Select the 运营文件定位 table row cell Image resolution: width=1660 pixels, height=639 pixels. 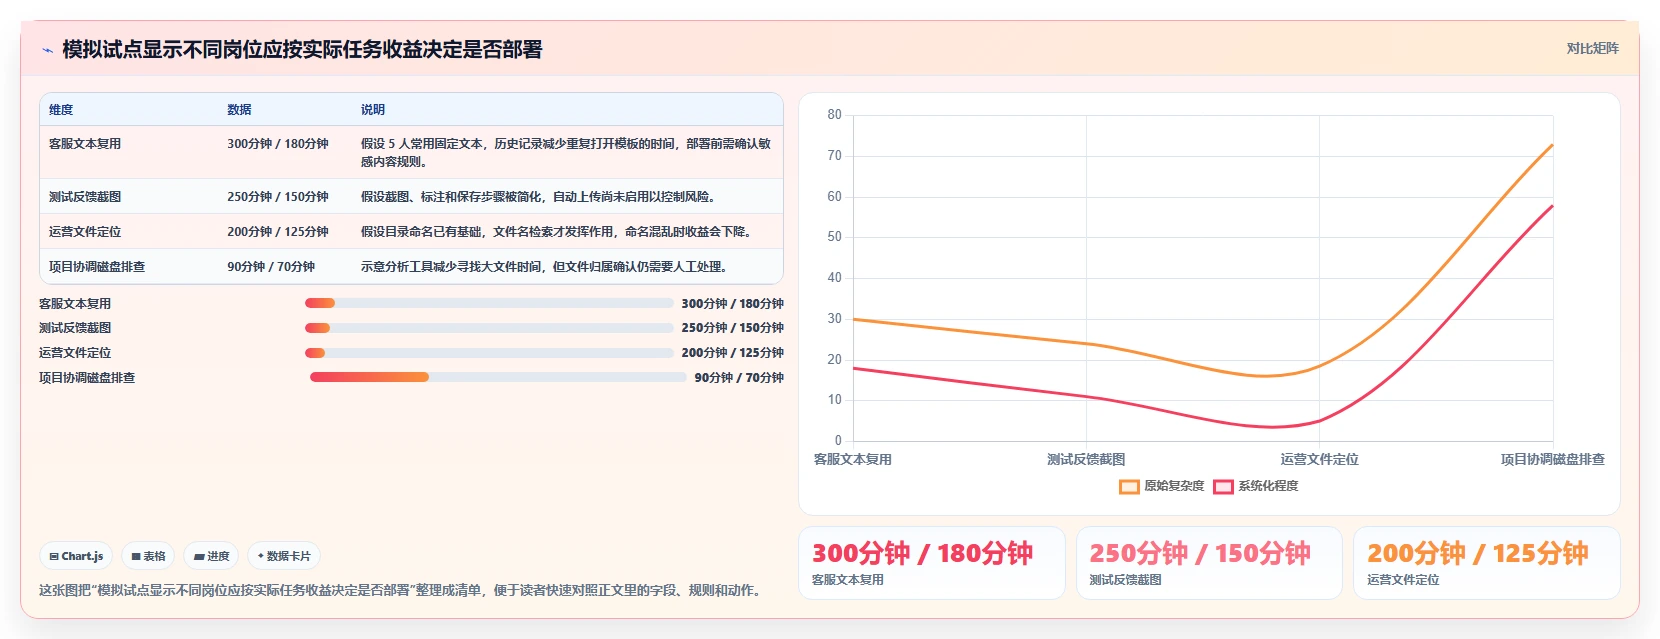pyautogui.click(x=85, y=232)
